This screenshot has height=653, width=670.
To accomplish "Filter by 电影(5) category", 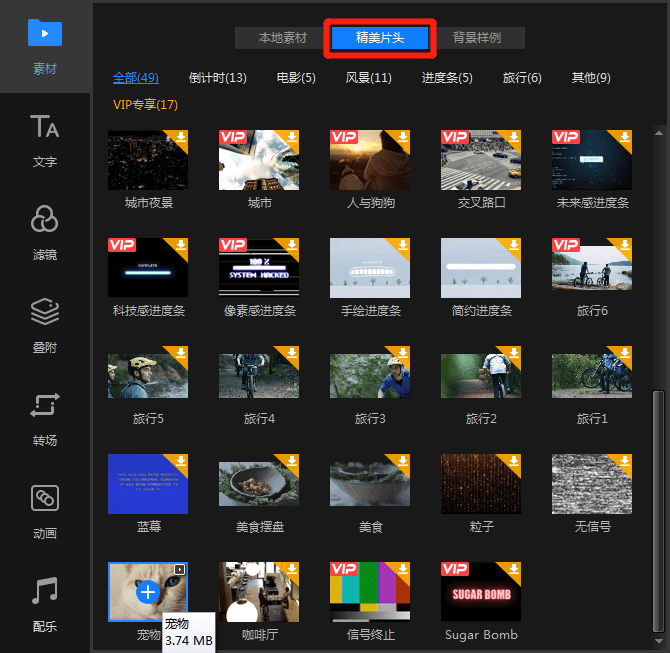I will pyautogui.click(x=296, y=78).
